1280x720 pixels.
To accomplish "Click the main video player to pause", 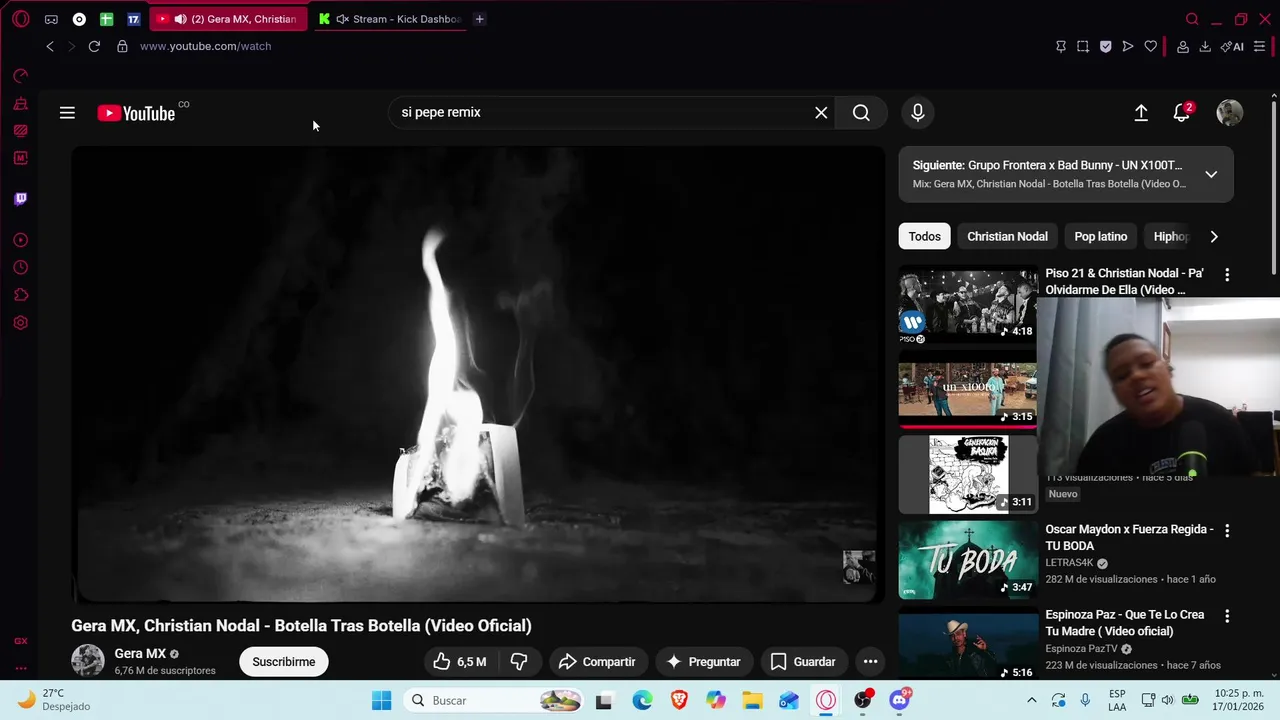I will click(x=478, y=375).
